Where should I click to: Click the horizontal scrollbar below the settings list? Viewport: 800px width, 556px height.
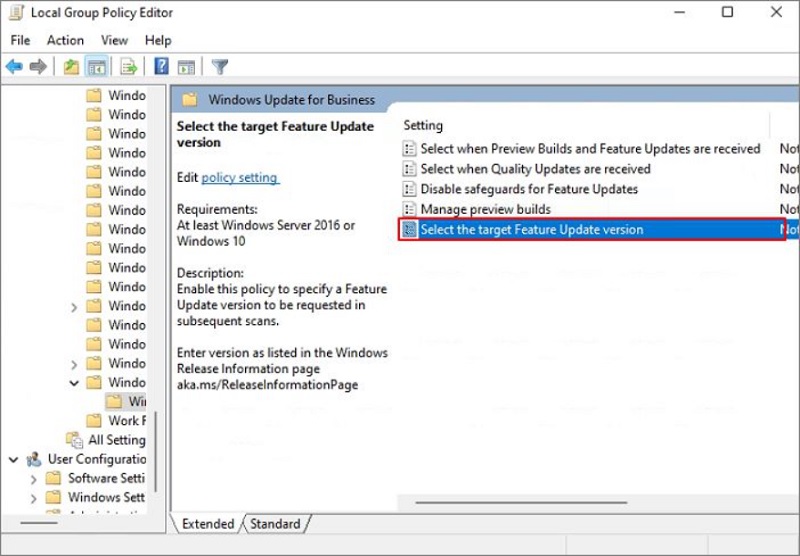[590, 503]
